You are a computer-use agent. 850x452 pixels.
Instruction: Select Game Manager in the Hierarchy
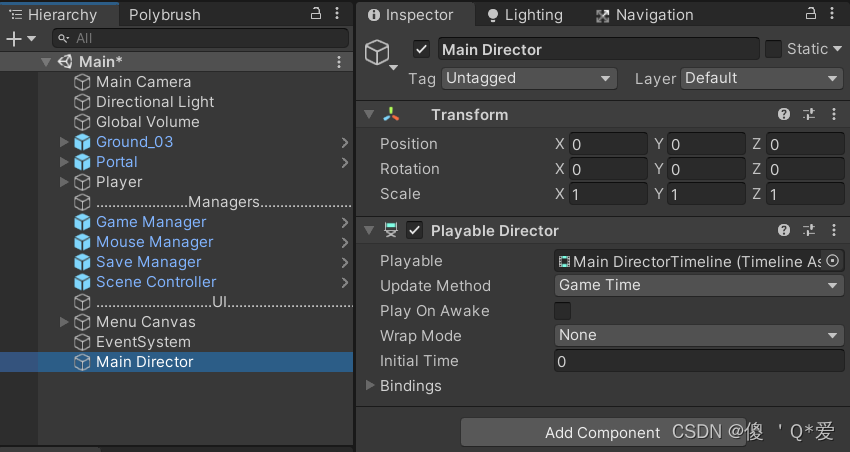tap(151, 222)
